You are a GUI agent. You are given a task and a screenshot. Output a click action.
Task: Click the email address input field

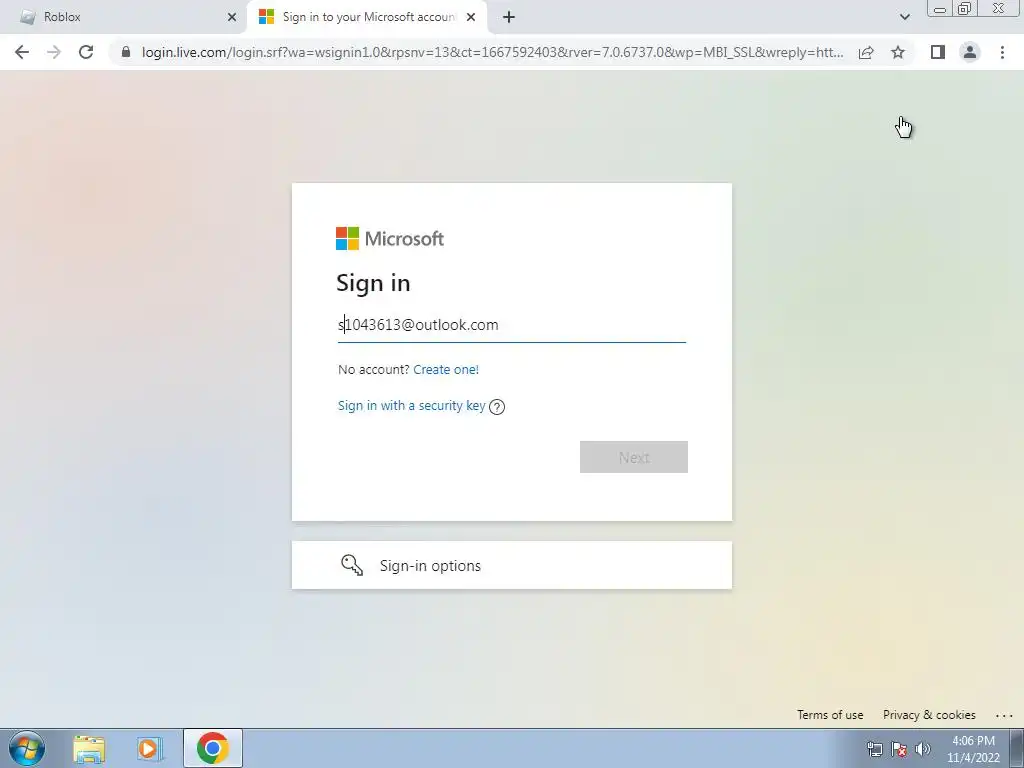[512, 325]
